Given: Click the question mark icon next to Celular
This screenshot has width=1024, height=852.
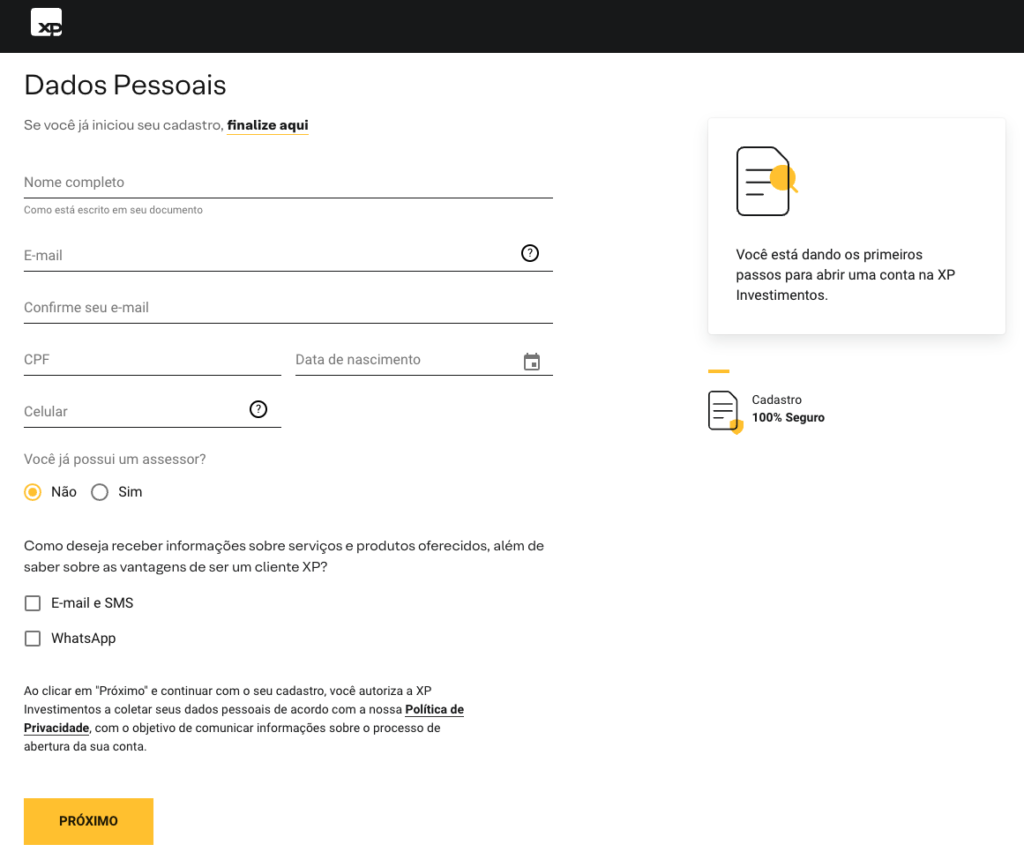Looking at the screenshot, I should [259, 409].
